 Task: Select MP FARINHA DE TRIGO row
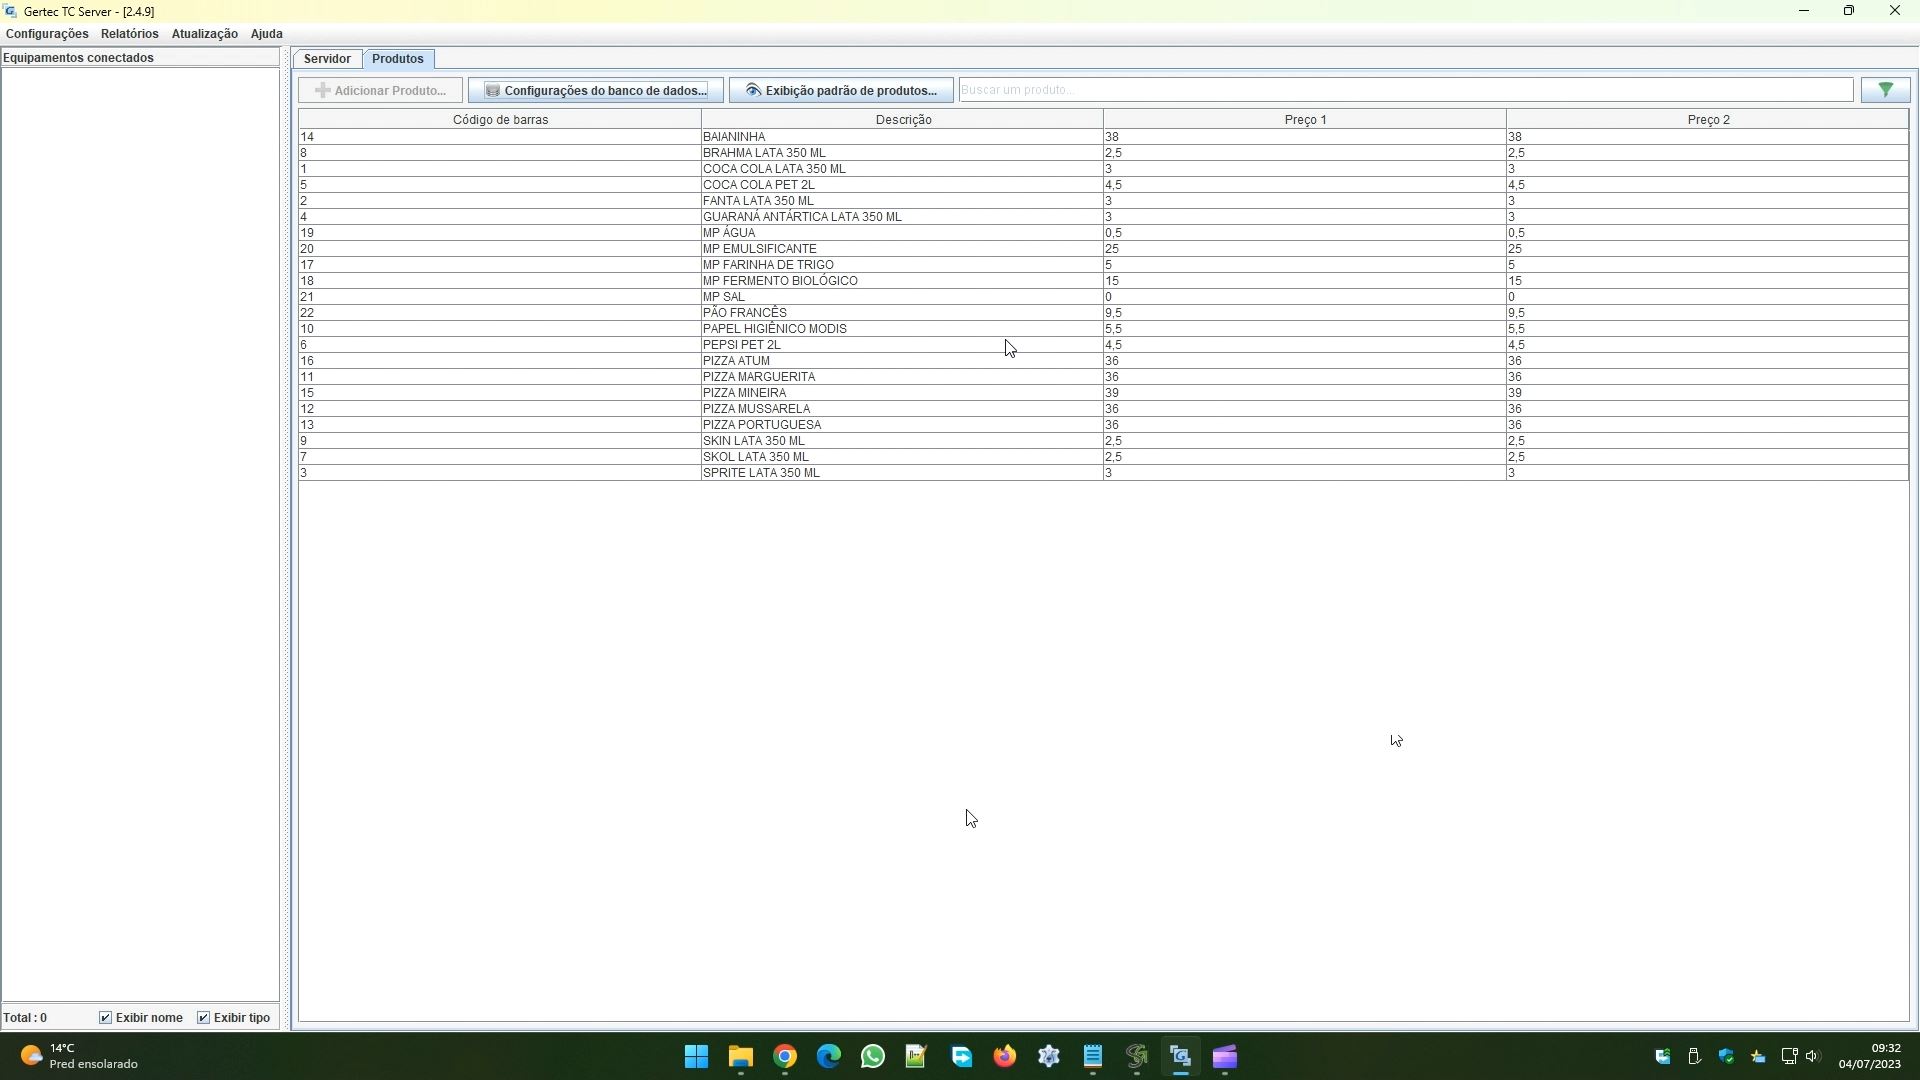tap(1104, 265)
